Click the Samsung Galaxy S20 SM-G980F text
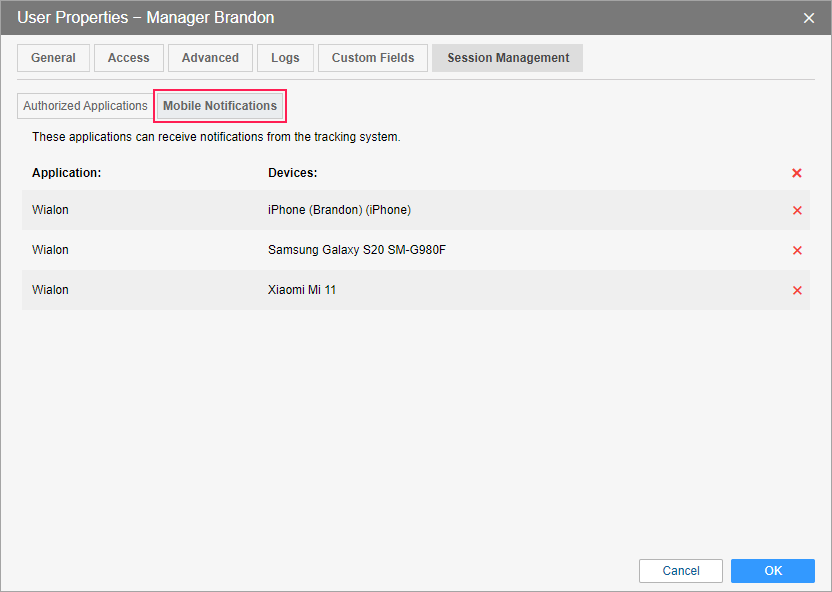The height and width of the screenshot is (592, 832). (x=356, y=250)
